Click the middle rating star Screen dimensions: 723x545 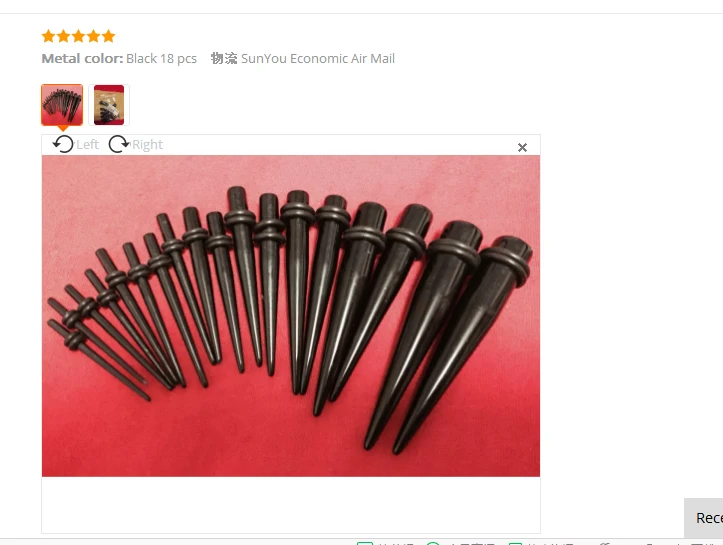click(x=78, y=36)
